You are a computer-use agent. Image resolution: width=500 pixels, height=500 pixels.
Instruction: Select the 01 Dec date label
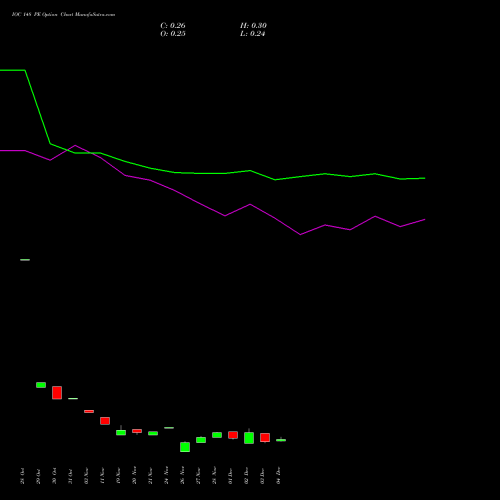pos(230,476)
